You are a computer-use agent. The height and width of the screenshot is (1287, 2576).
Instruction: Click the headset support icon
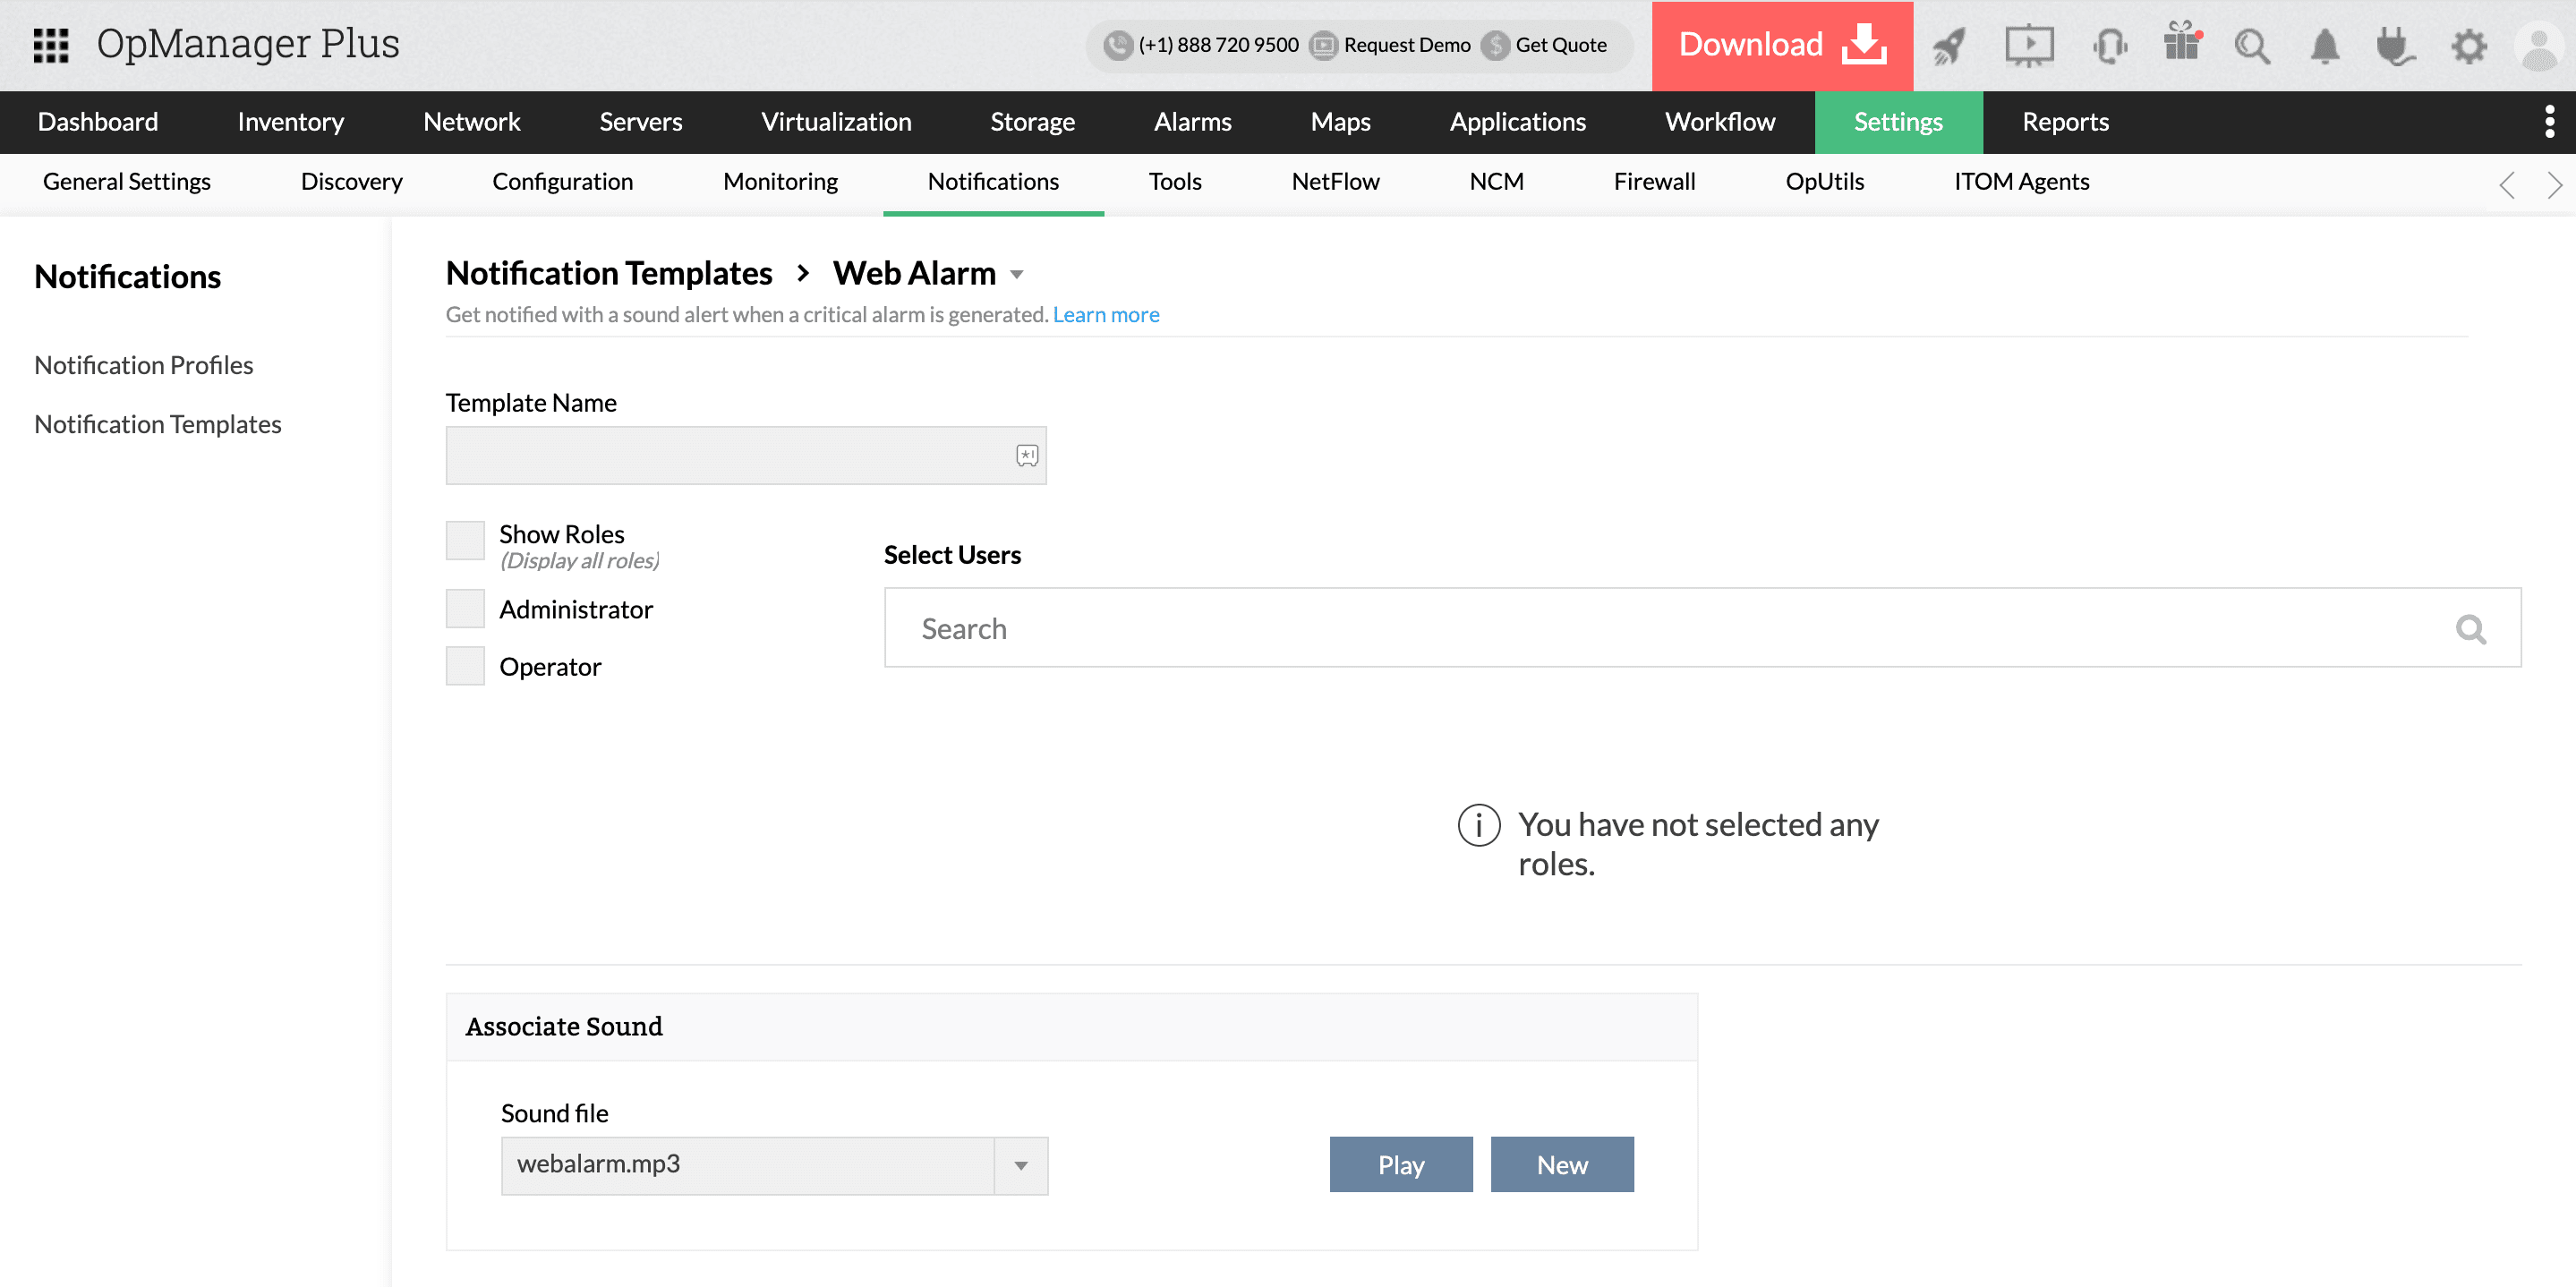2109,45
